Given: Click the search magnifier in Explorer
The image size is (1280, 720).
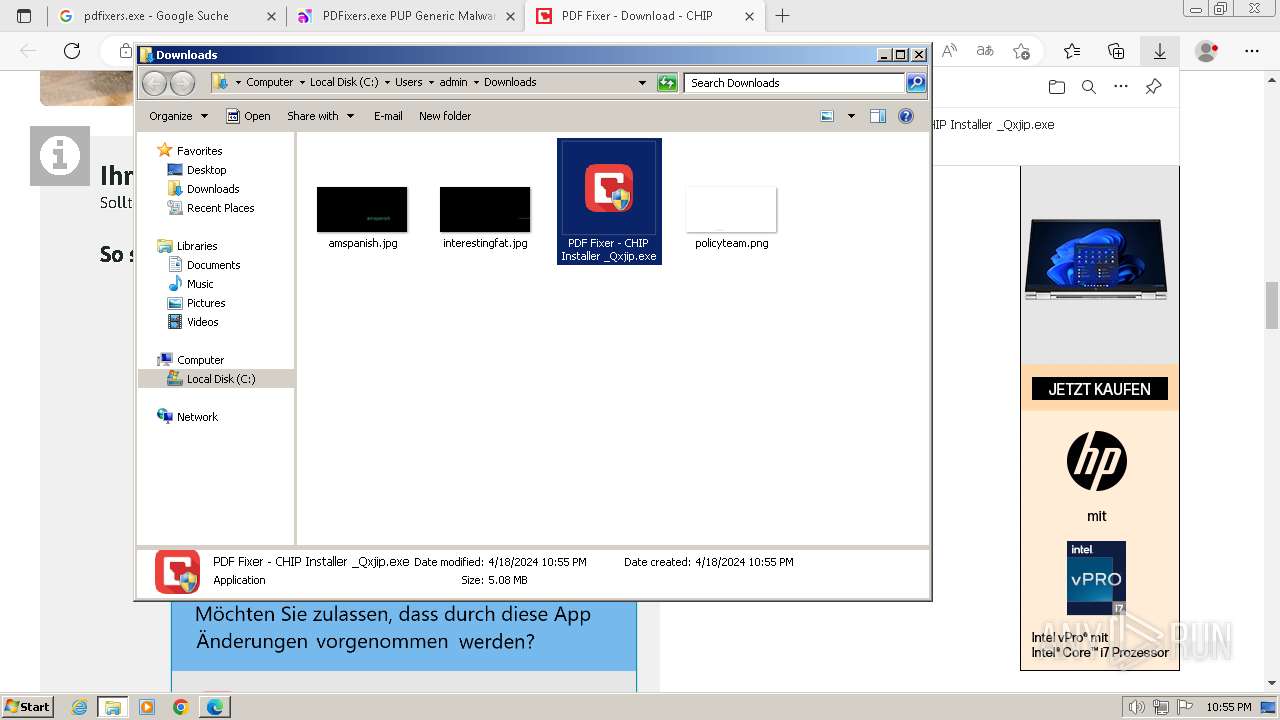Looking at the screenshot, I should click(915, 83).
